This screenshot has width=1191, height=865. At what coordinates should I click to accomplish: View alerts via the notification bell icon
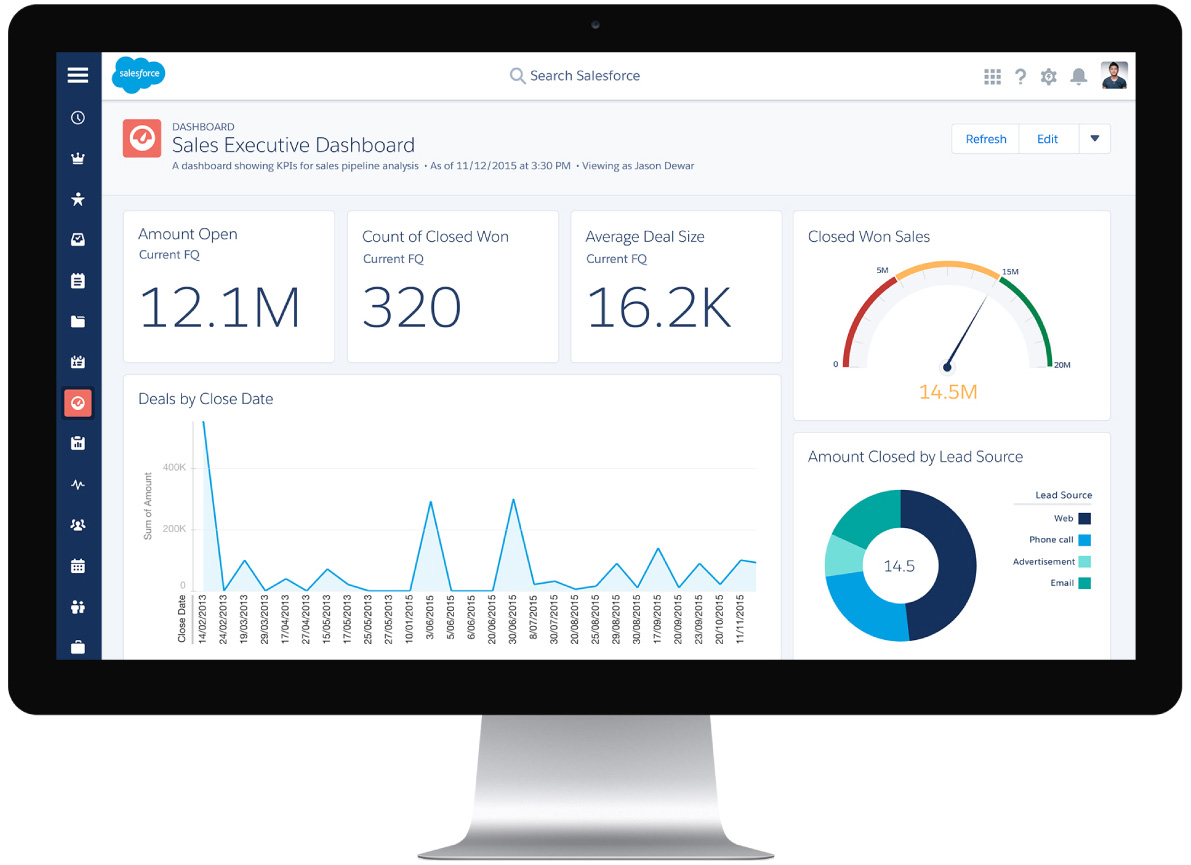click(x=1078, y=76)
